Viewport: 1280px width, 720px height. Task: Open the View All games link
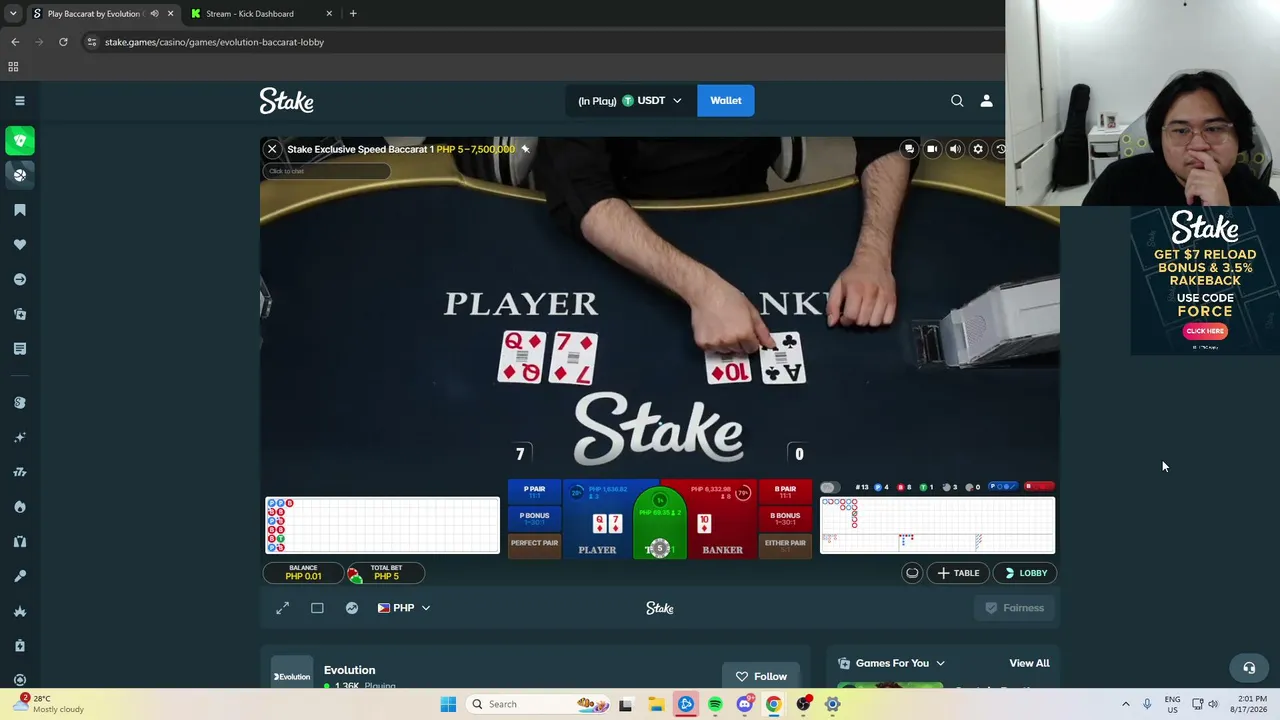click(x=1029, y=663)
